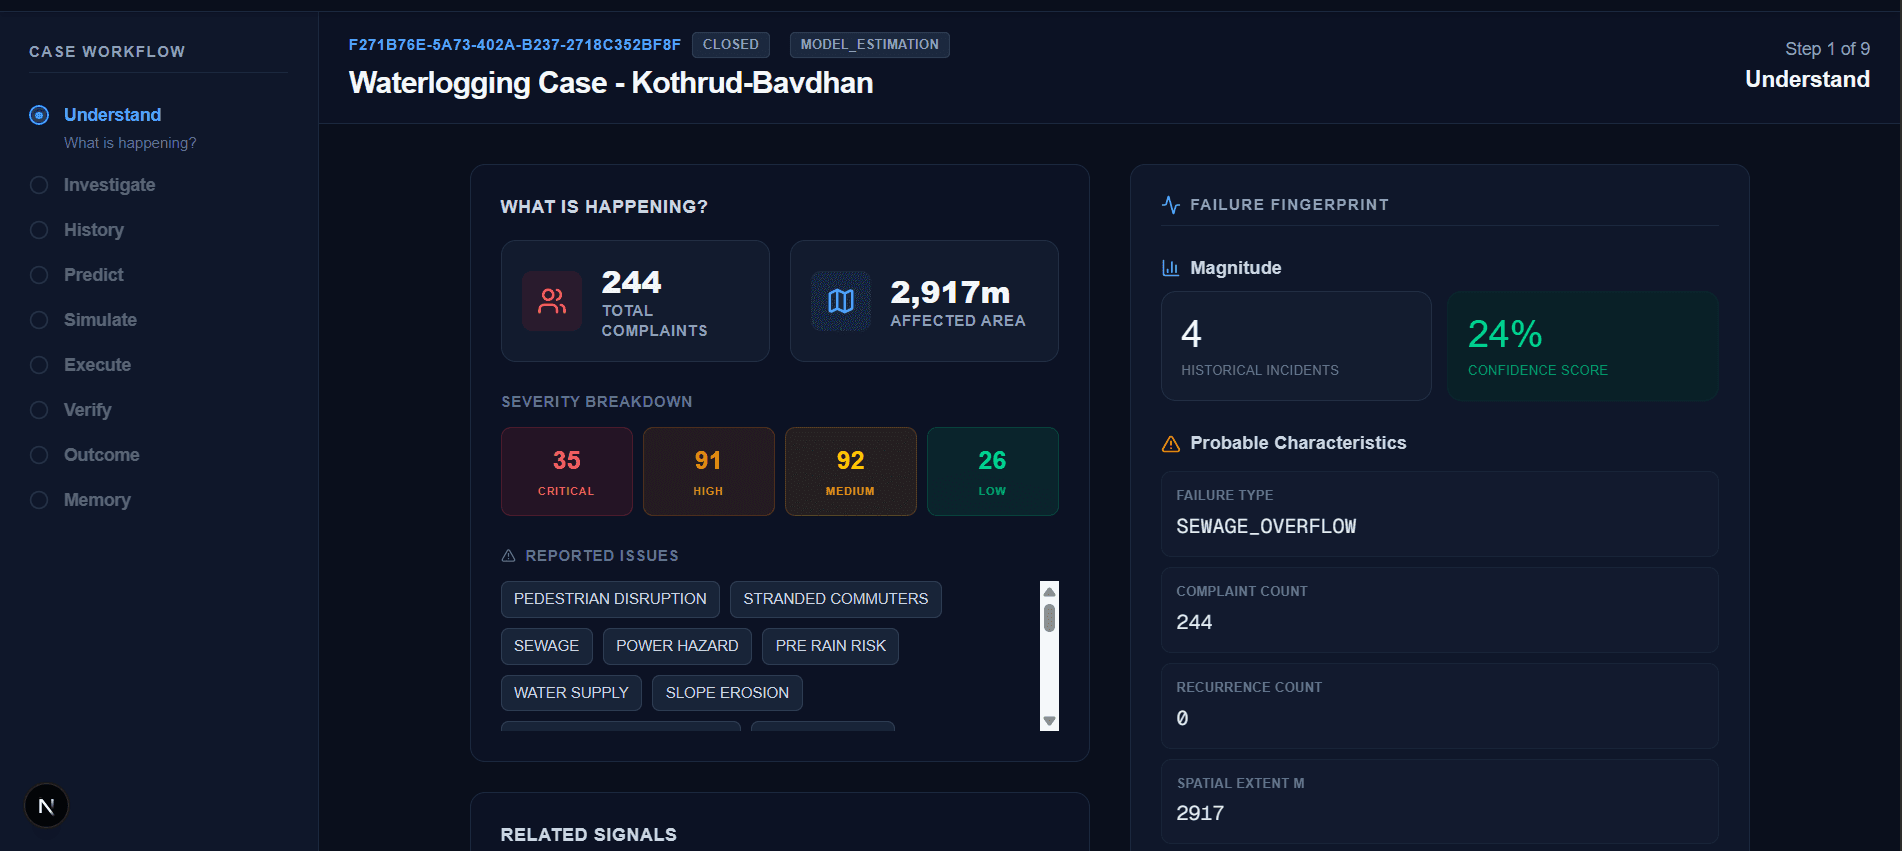
Task: Click the 2,917m affected area value
Action: (x=950, y=292)
